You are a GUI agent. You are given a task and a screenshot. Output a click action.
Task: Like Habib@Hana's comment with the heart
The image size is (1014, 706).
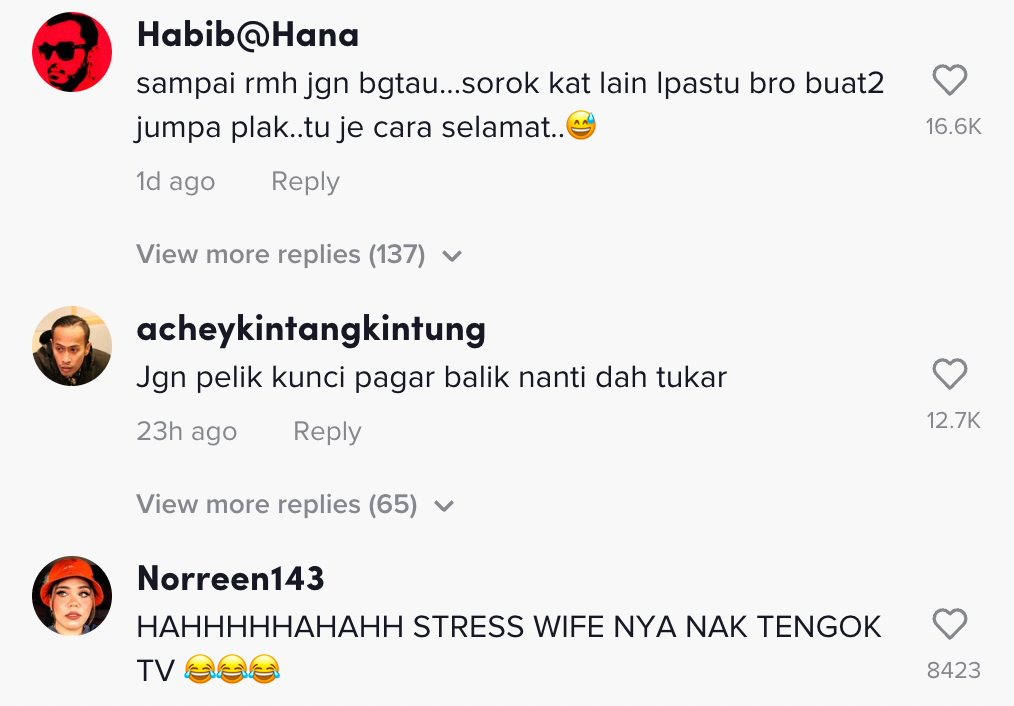tap(949, 80)
